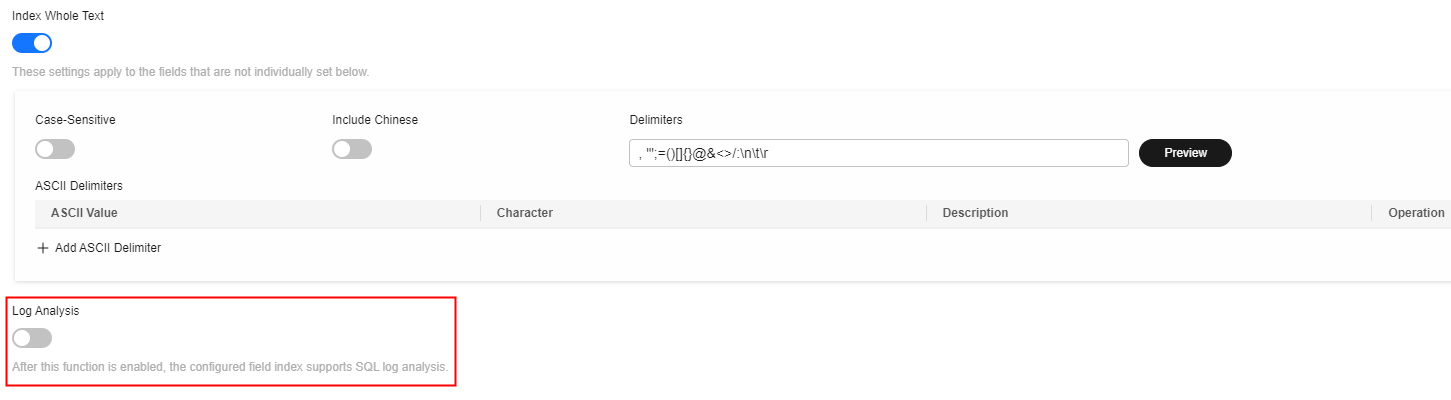Click the Include Chinese label
Viewport: 1451px width, 400px height.
[375, 120]
